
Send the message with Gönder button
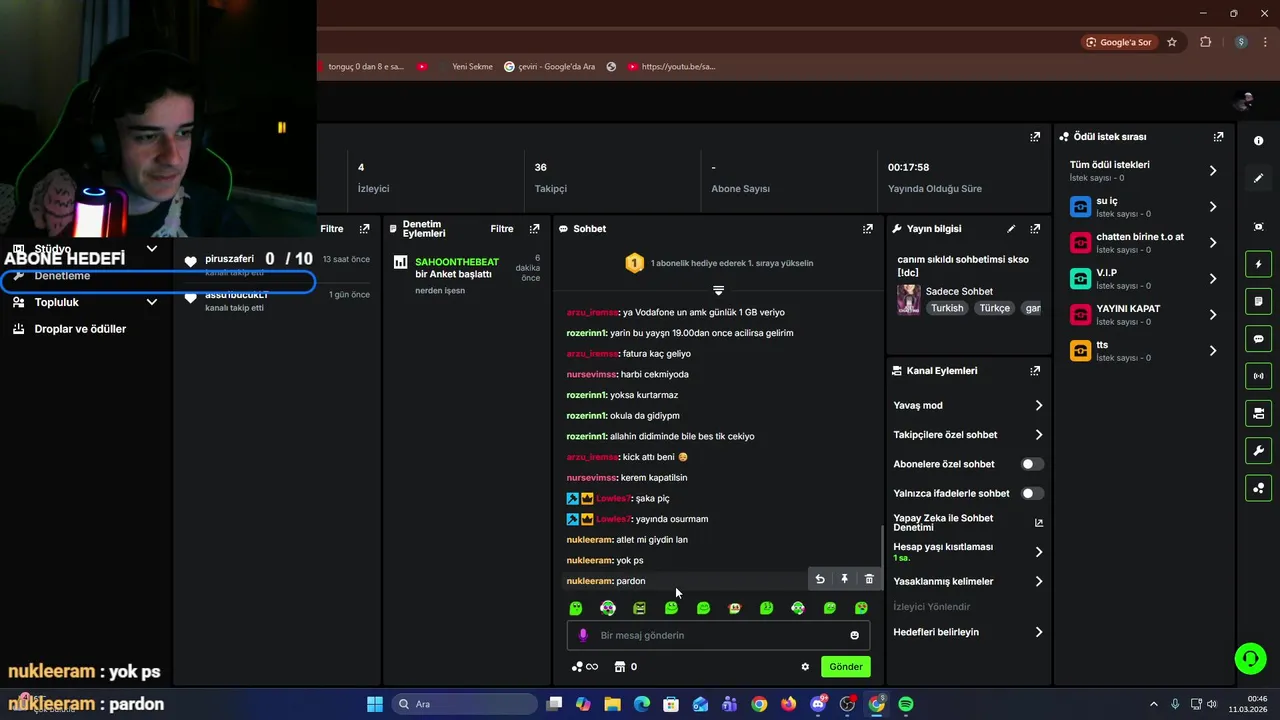tap(845, 667)
